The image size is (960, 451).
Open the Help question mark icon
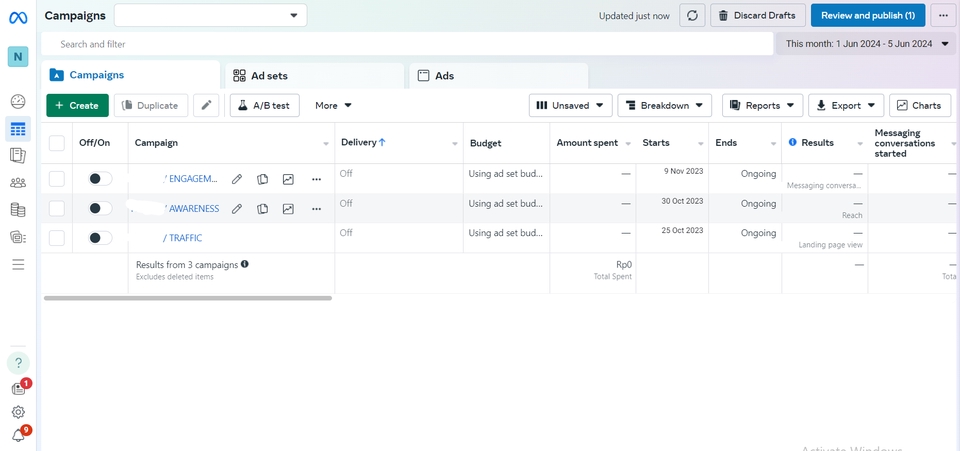(18, 363)
